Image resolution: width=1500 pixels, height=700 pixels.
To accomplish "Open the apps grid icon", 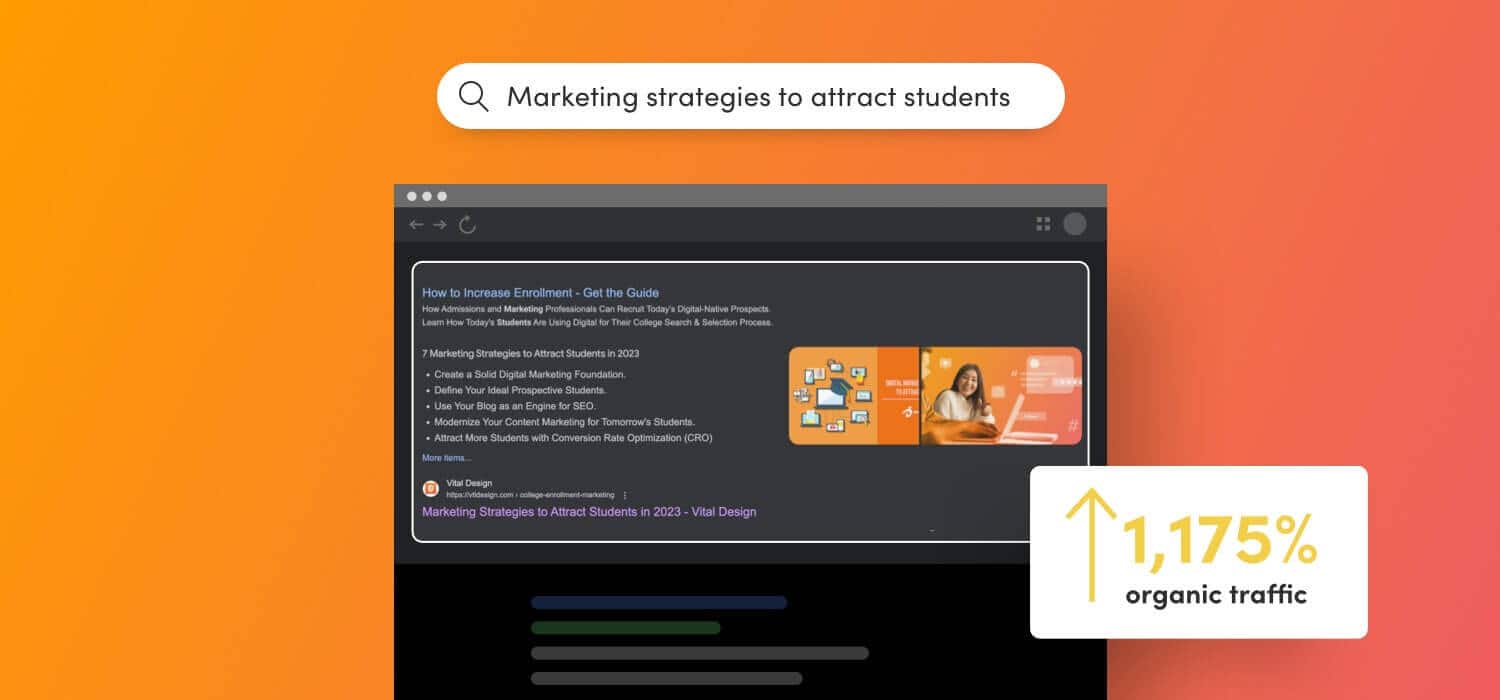I will [x=1043, y=224].
